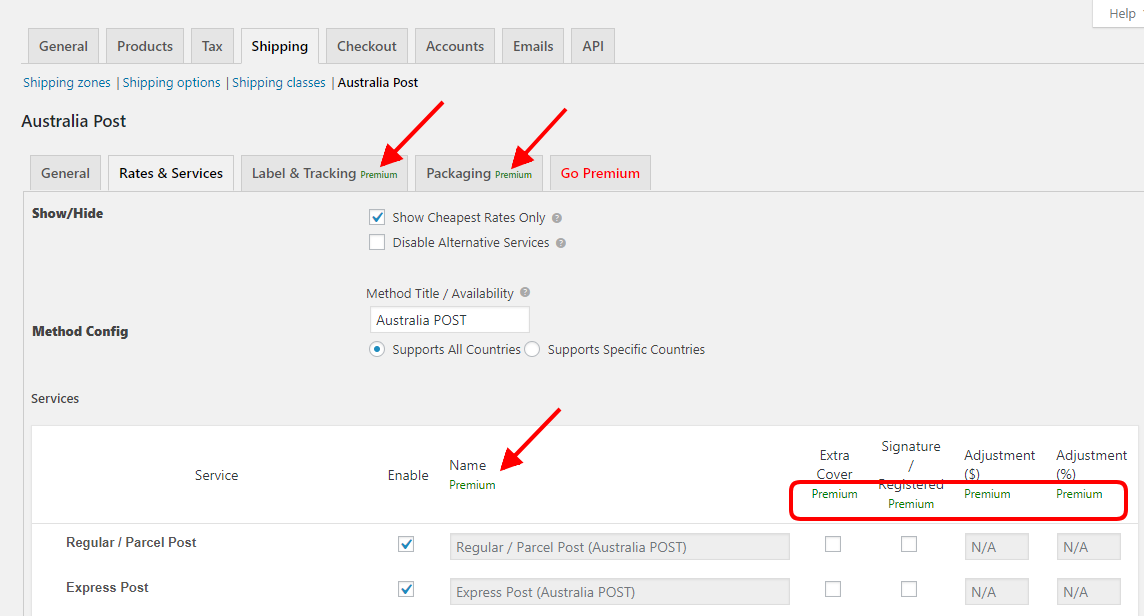Click the Services section heading
This screenshot has width=1144, height=616.
click(x=55, y=399)
